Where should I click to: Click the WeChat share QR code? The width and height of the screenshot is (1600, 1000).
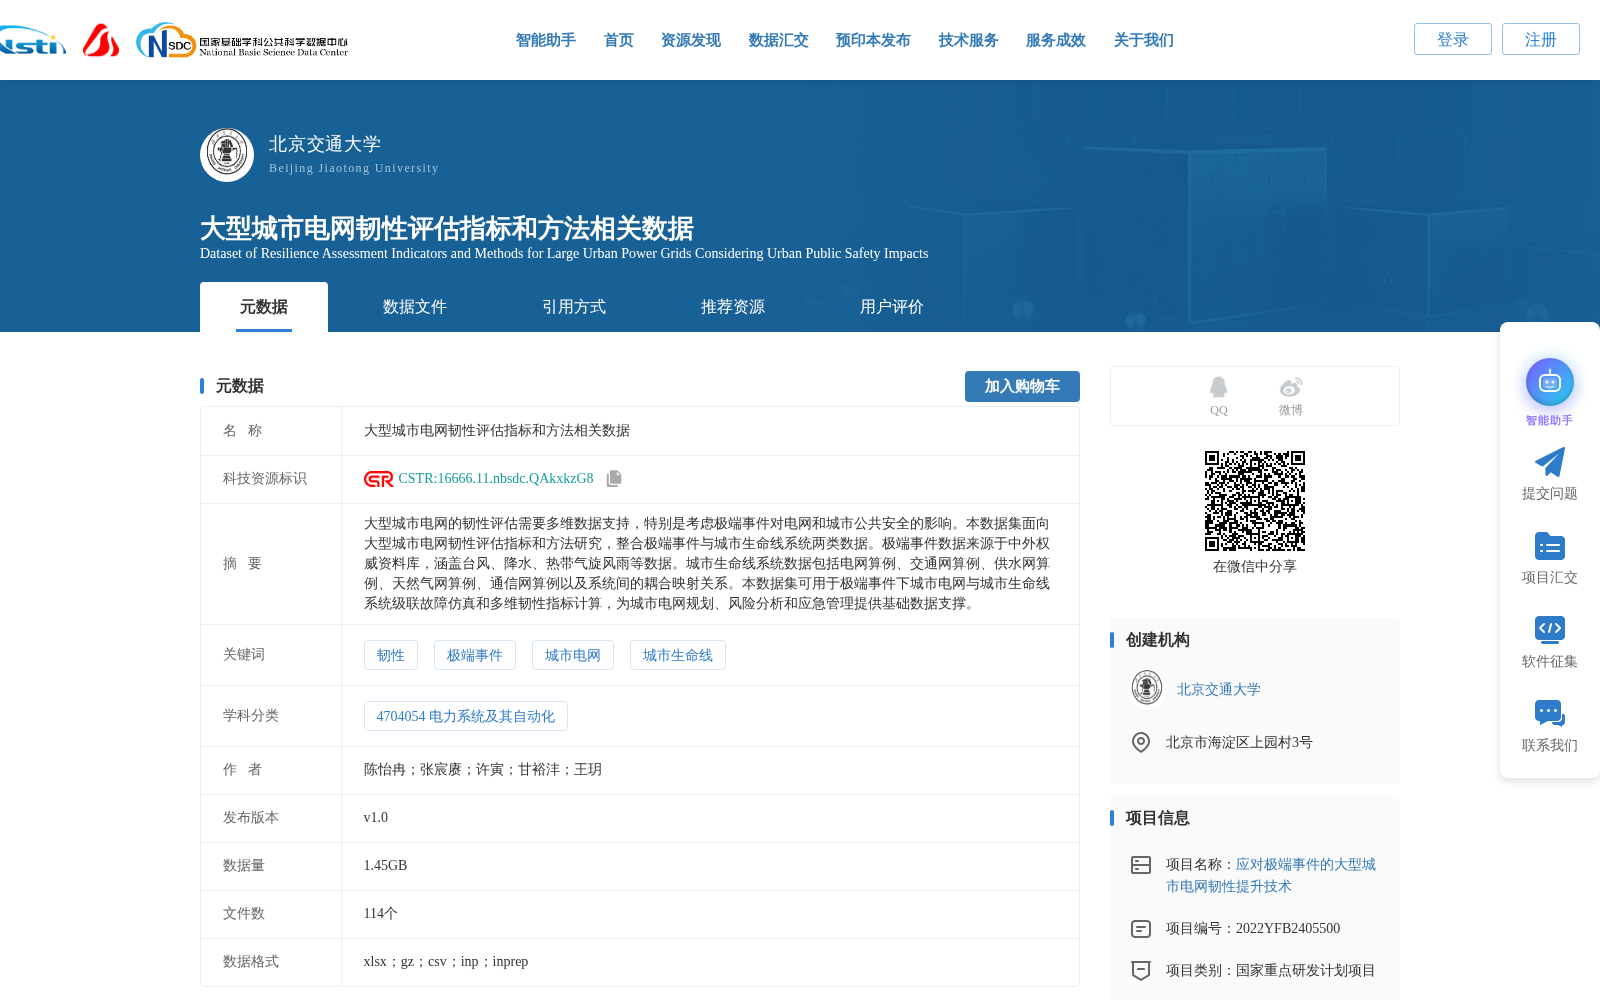[1255, 501]
